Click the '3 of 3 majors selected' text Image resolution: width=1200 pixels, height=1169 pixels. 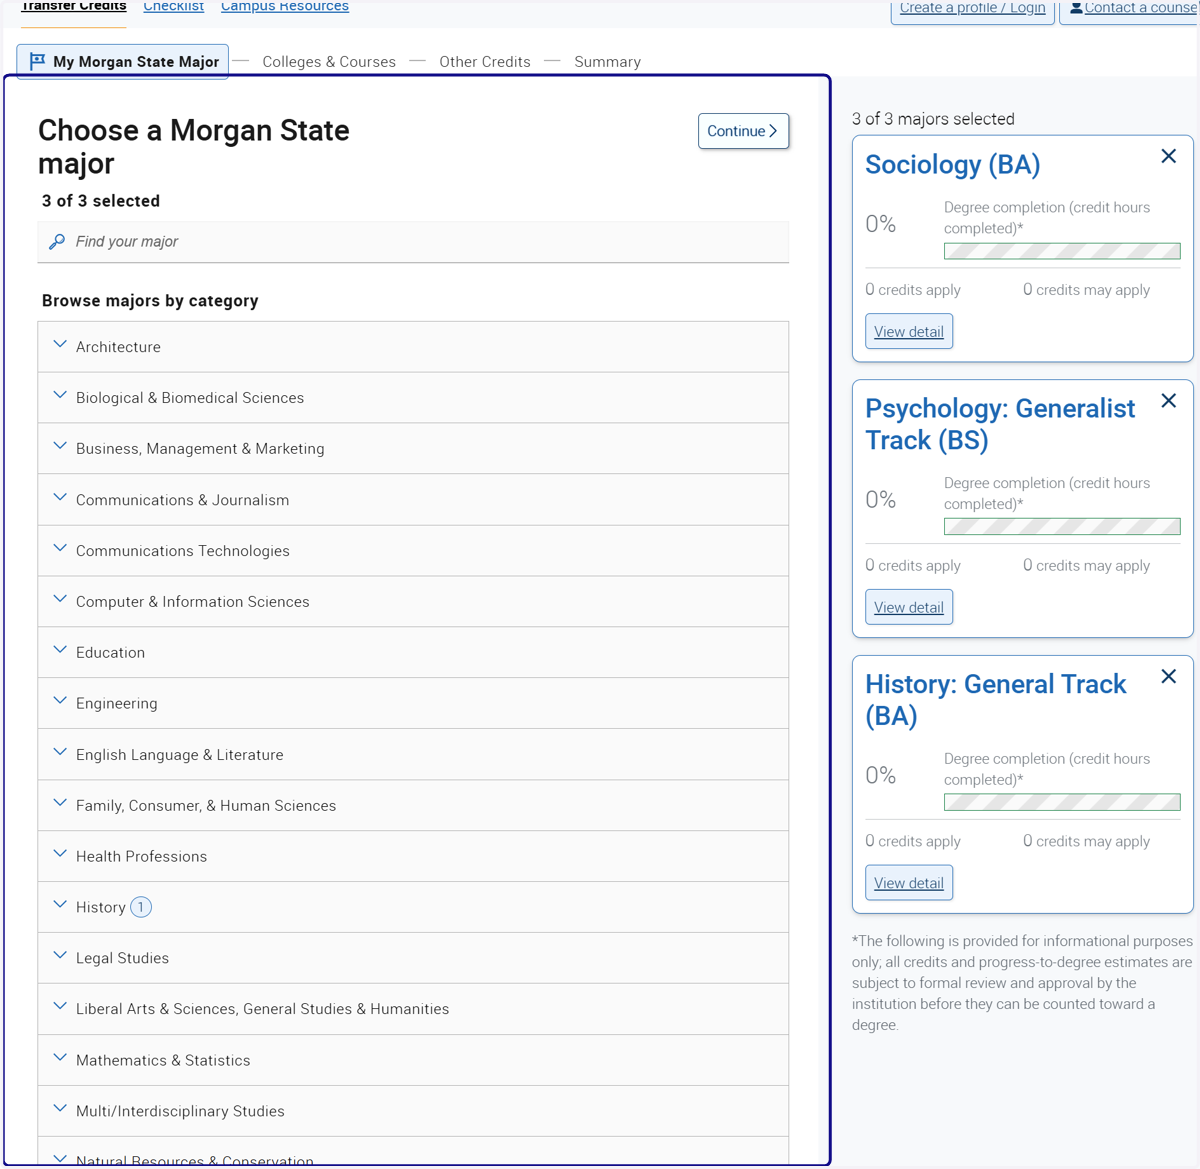click(933, 119)
